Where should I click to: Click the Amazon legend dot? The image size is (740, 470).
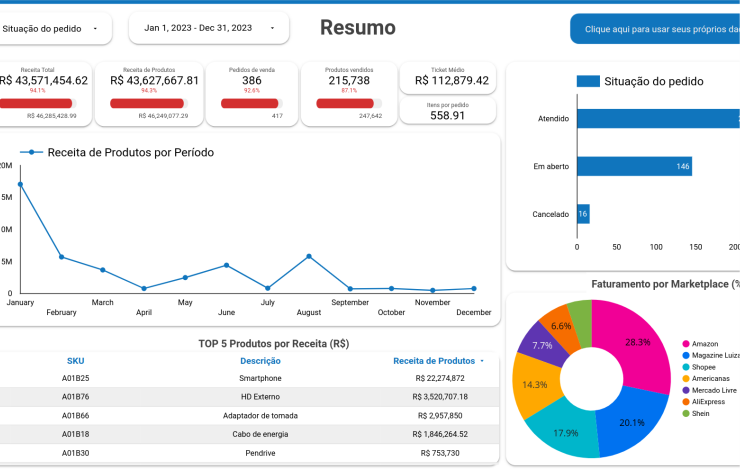tap(685, 344)
